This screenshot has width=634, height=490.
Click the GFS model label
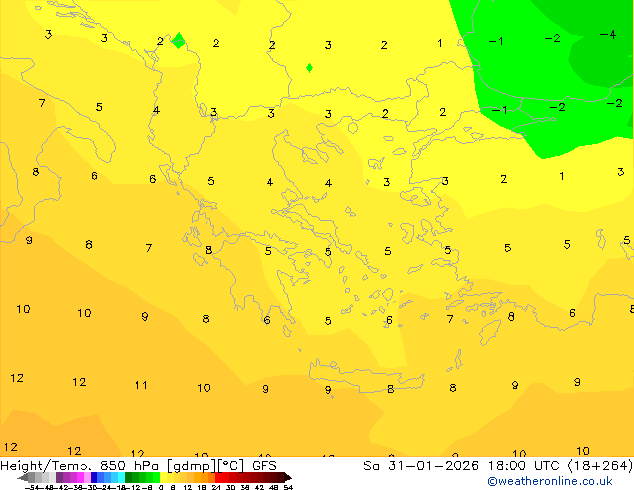coord(264,466)
